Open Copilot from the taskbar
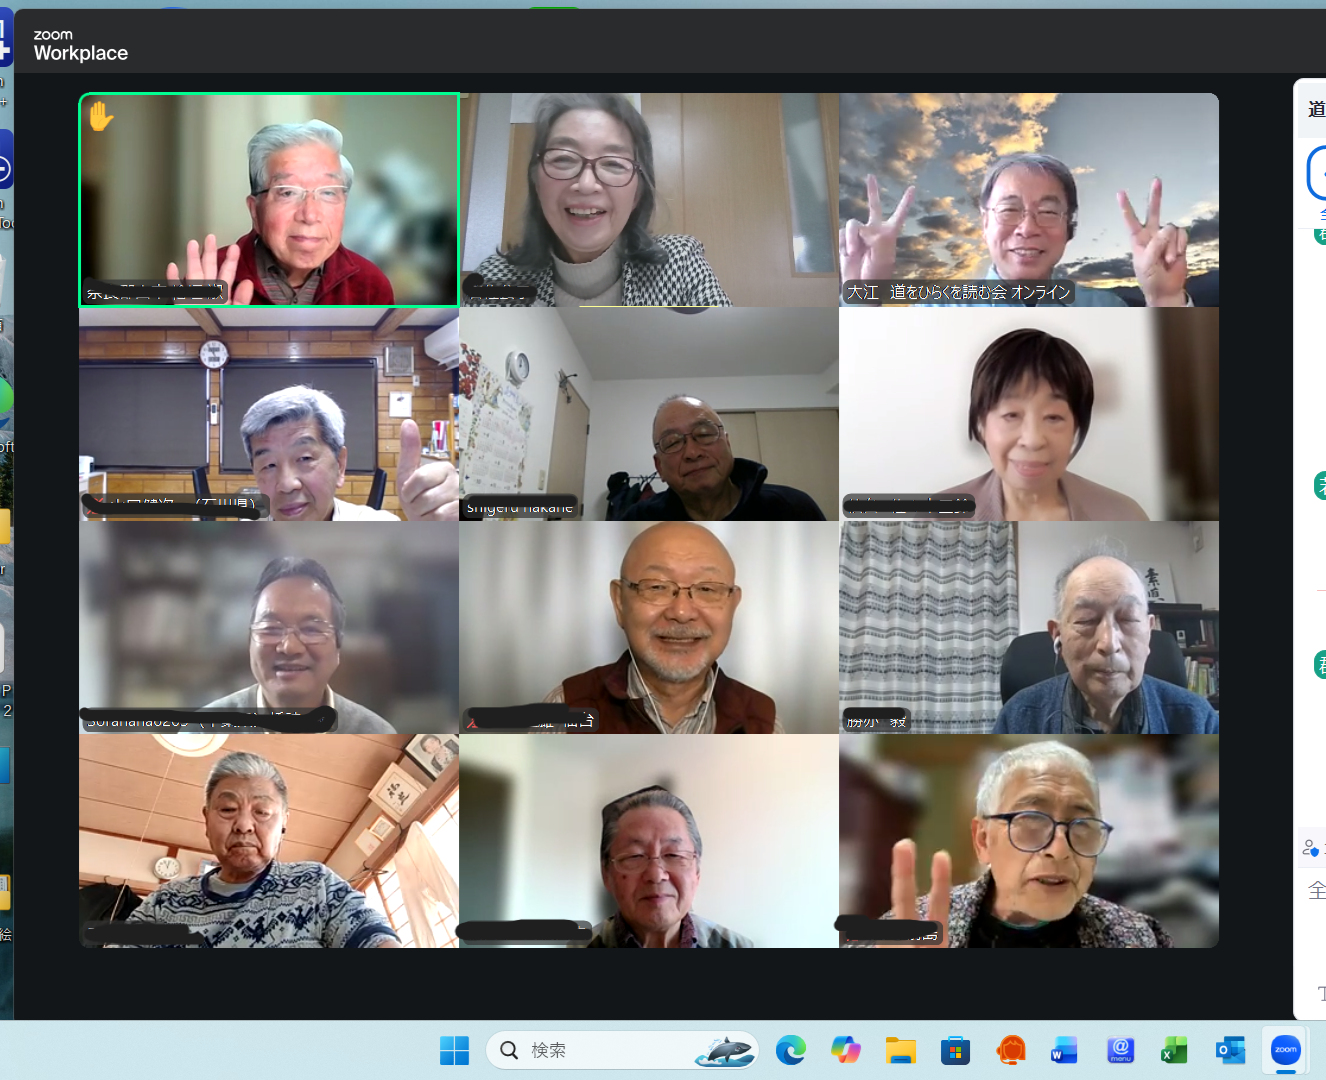The height and width of the screenshot is (1080, 1326). (x=846, y=1050)
